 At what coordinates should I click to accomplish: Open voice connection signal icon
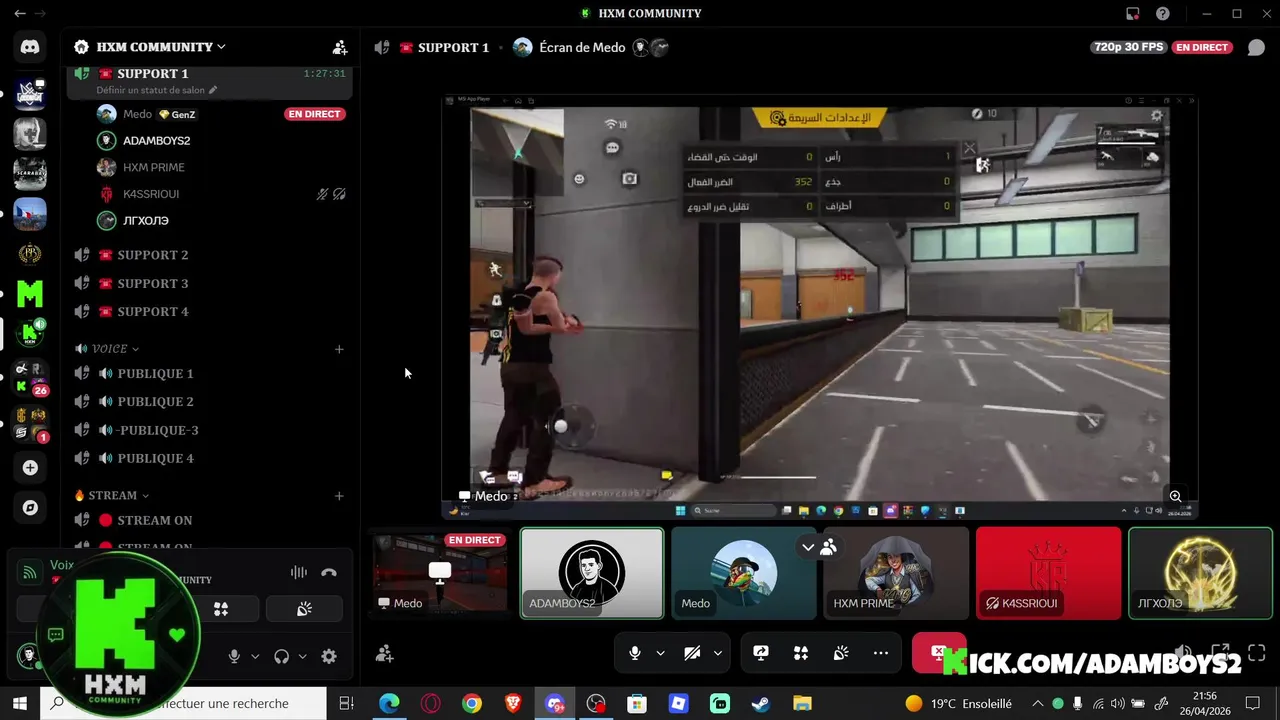[30, 572]
